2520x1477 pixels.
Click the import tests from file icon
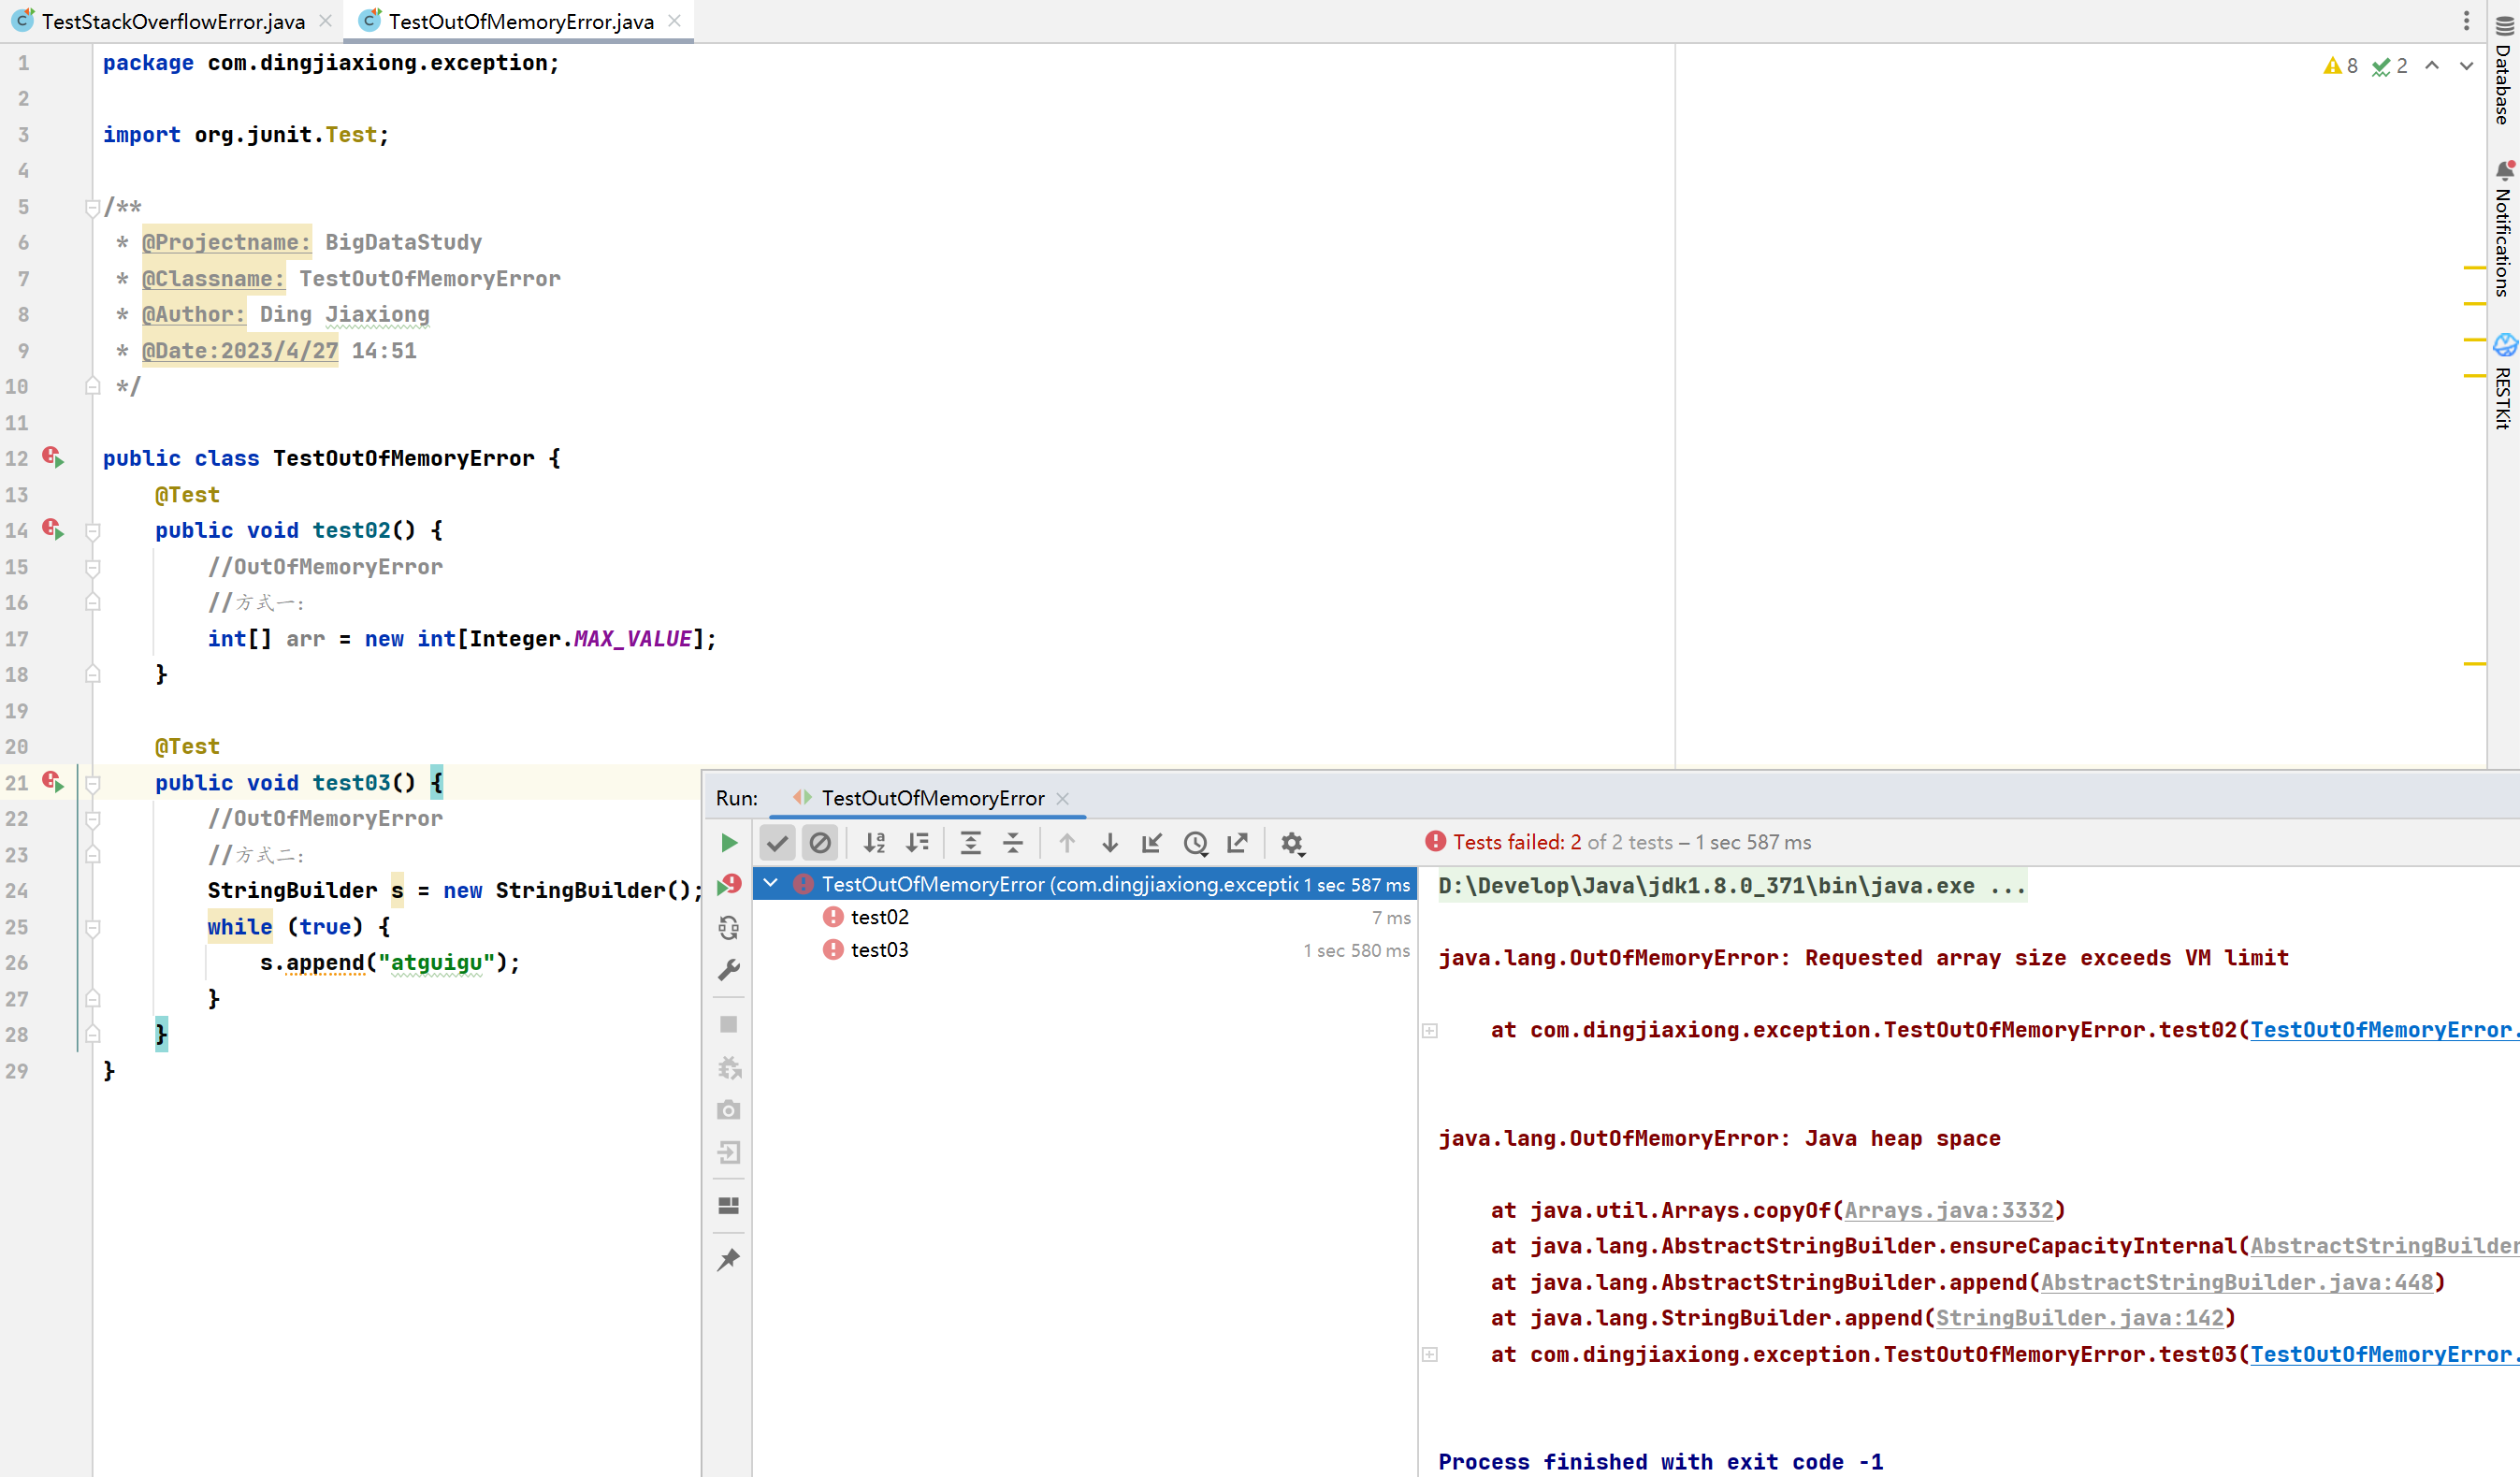point(1152,843)
